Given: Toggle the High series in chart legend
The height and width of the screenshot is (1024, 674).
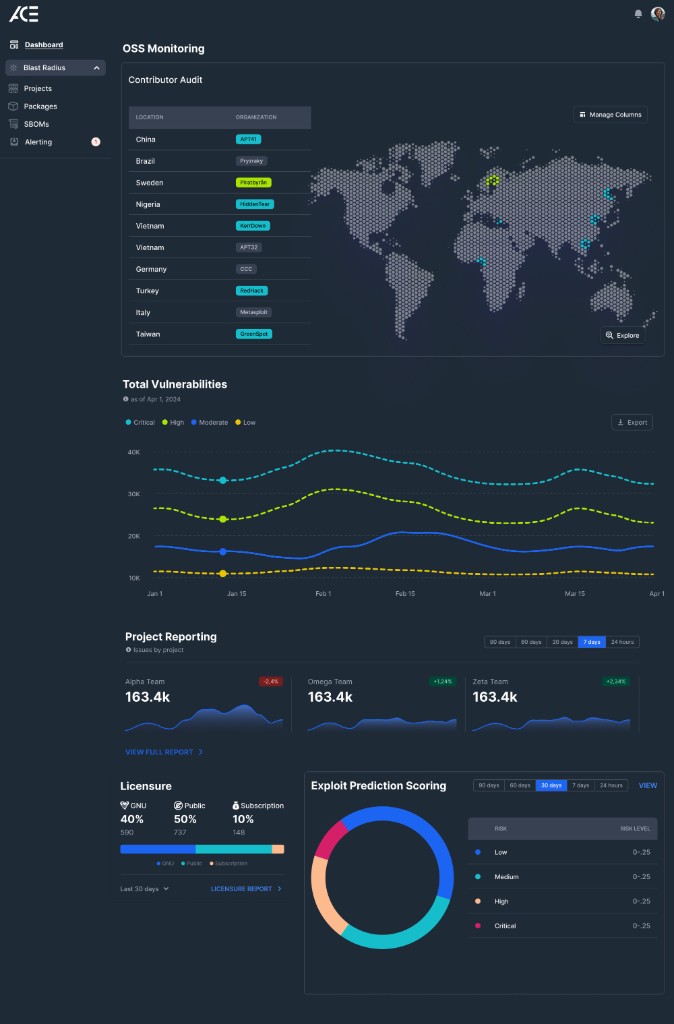Looking at the screenshot, I should 173,423.
